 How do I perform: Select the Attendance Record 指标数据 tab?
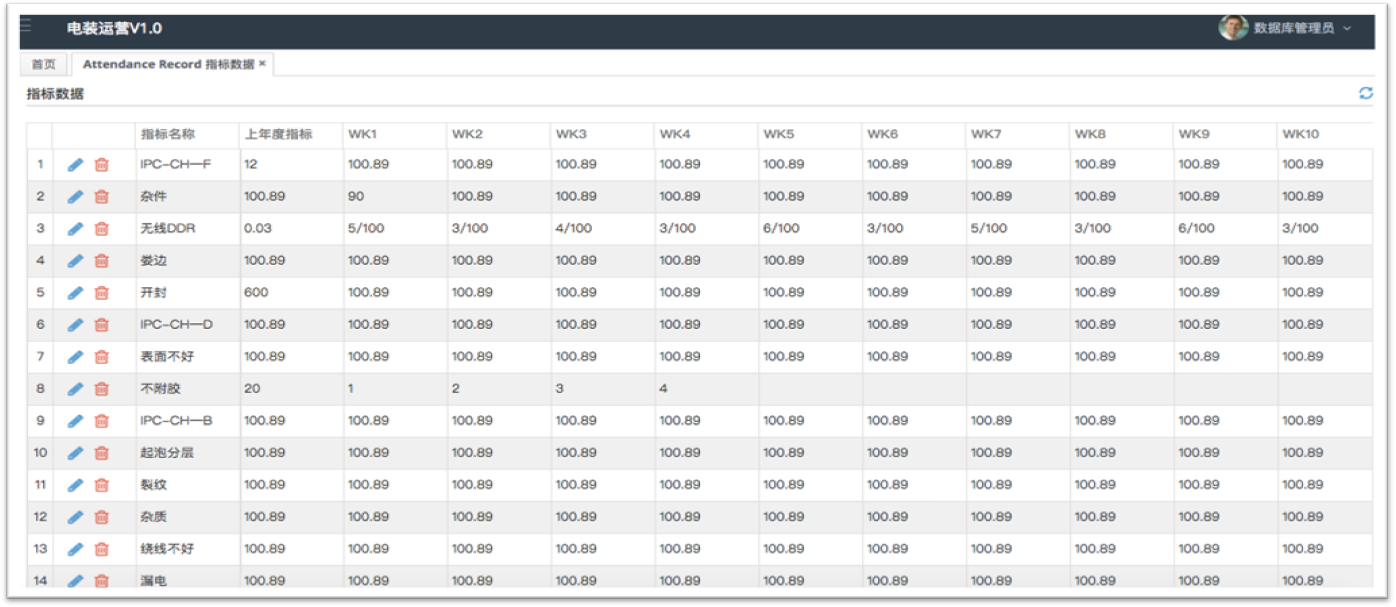(x=167, y=64)
